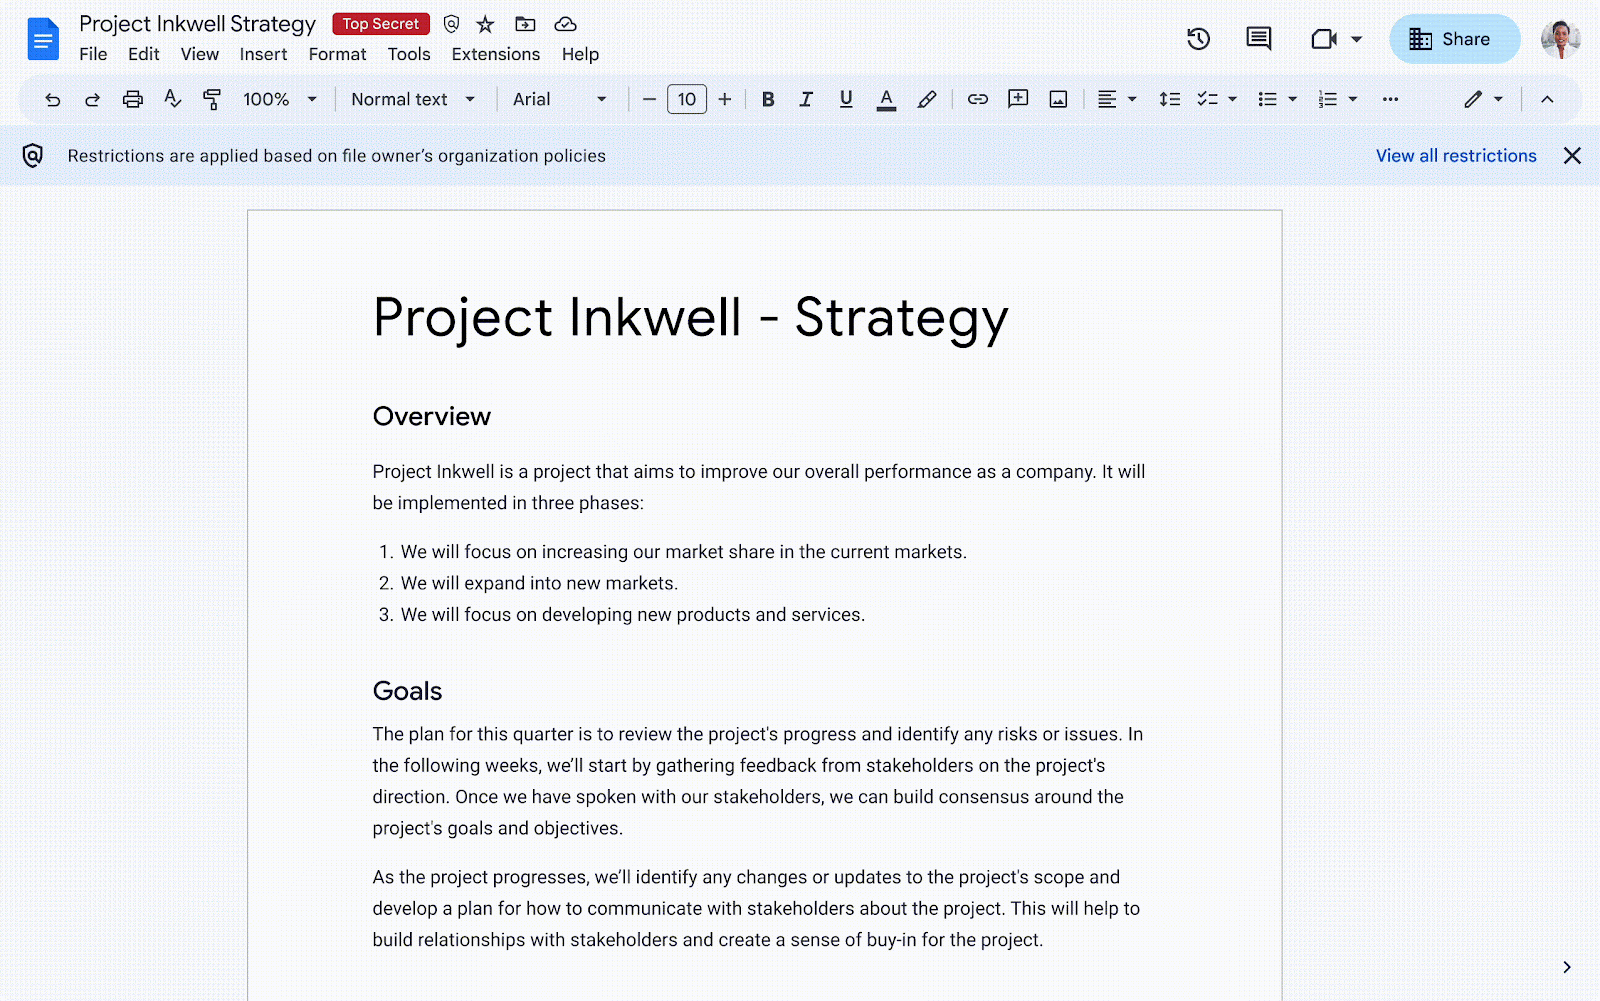
Task: Expand the bulleted list options arrow
Action: (x=1292, y=99)
